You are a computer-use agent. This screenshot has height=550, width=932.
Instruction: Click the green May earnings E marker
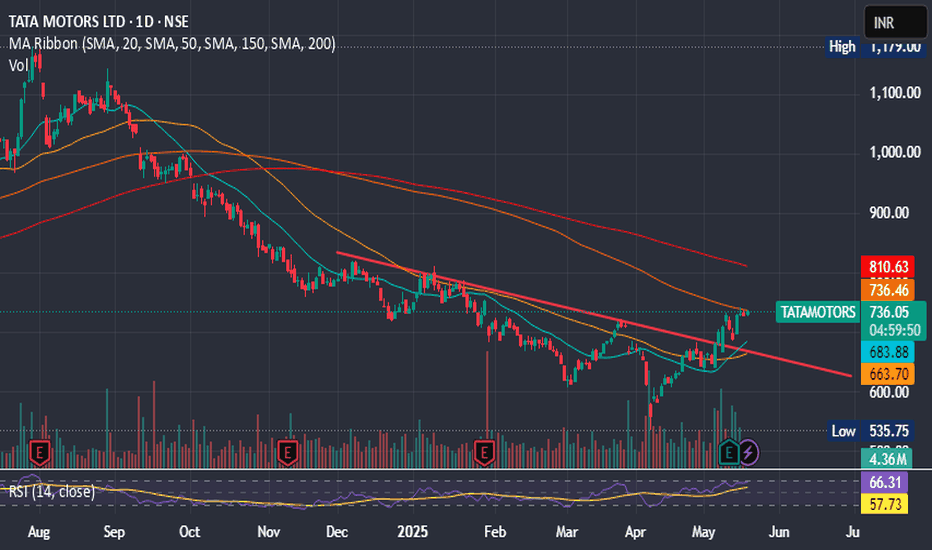tap(729, 452)
